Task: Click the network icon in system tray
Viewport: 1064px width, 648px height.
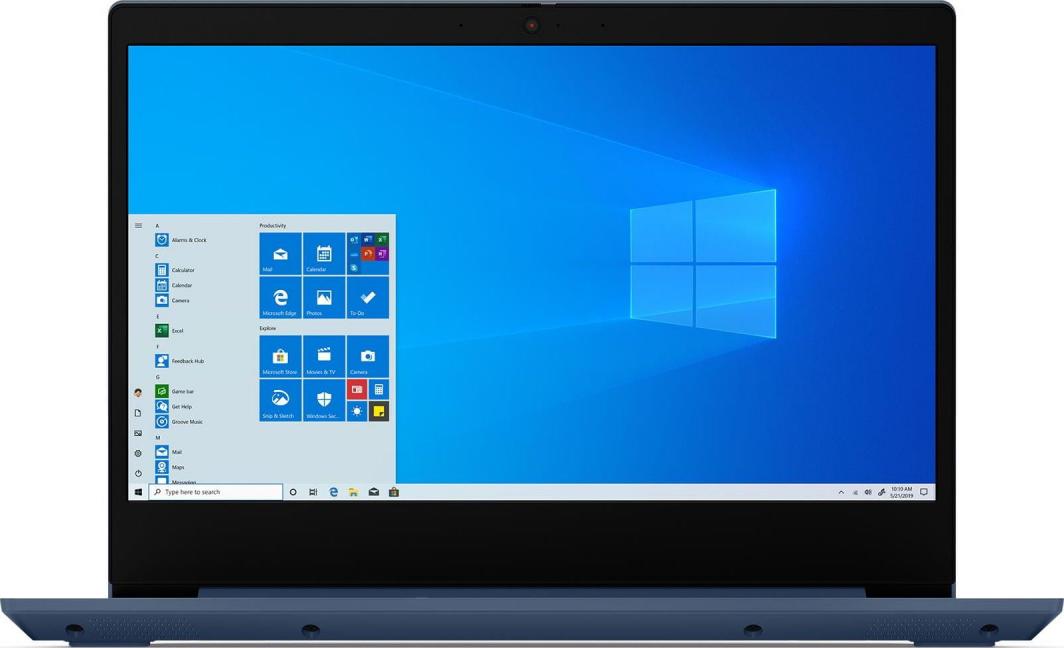Action: coord(855,493)
